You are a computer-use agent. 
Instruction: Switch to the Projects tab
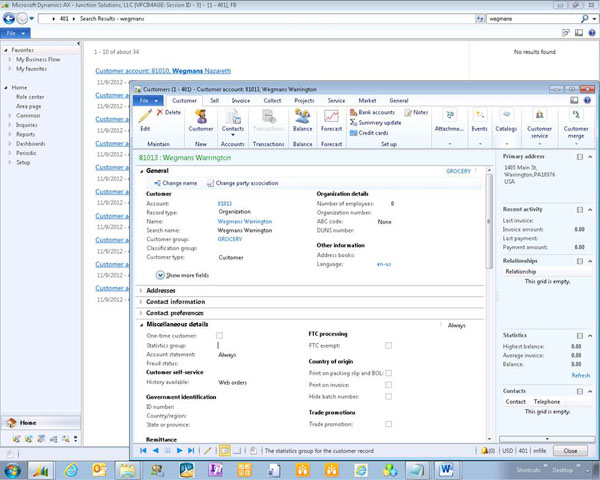click(x=304, y=100)
